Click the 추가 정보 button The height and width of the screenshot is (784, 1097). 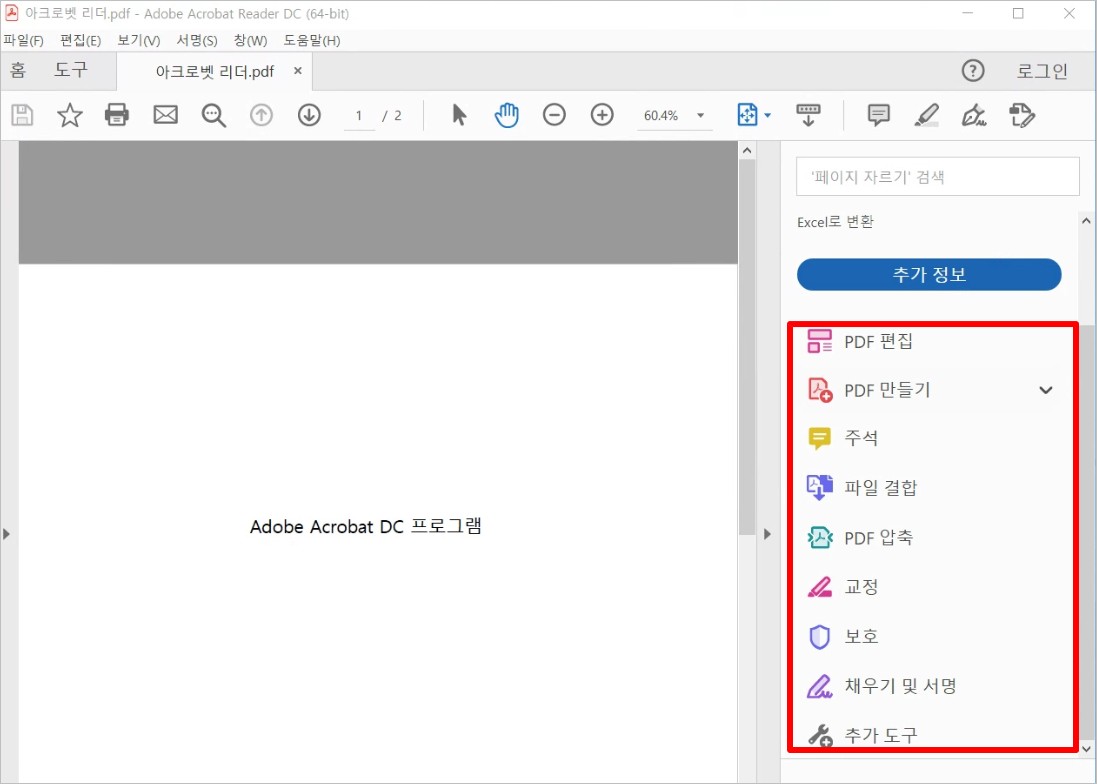[929, 274]
